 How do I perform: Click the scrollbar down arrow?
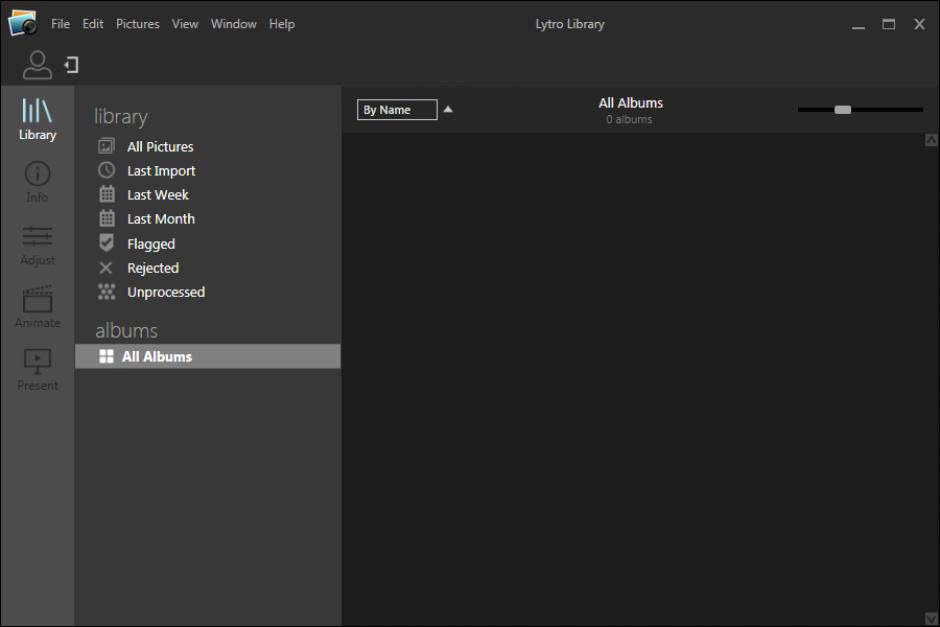[931, 618]
